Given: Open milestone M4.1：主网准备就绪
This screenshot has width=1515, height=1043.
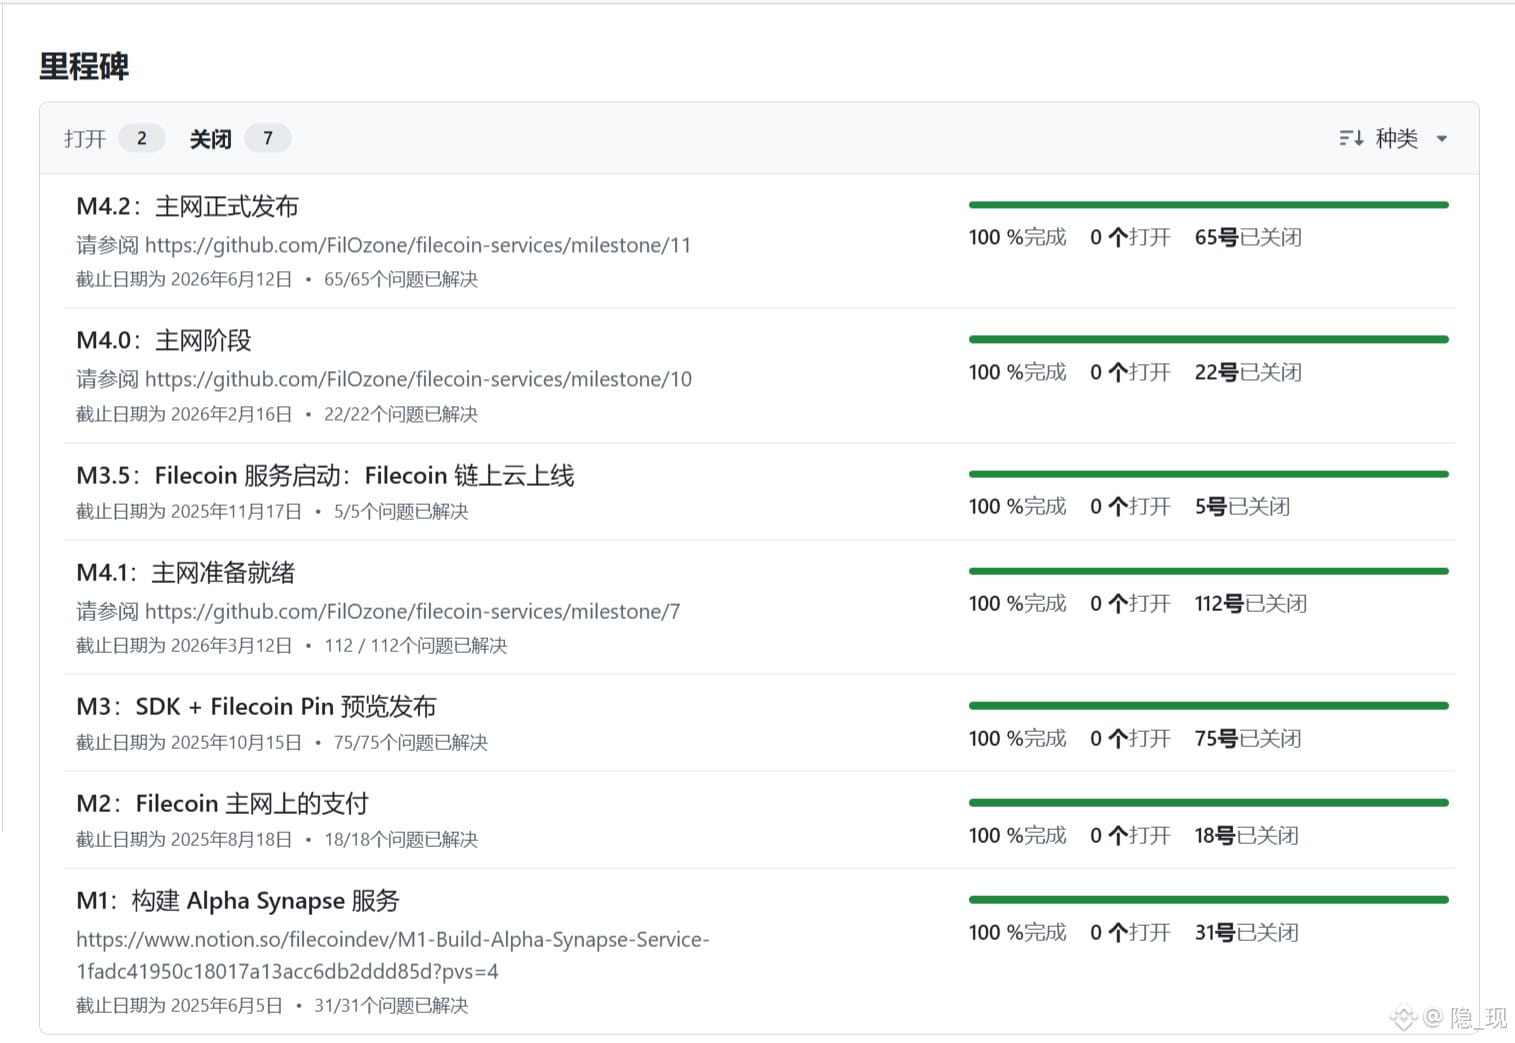Looking at the screenshot, I should click(186, 572).
